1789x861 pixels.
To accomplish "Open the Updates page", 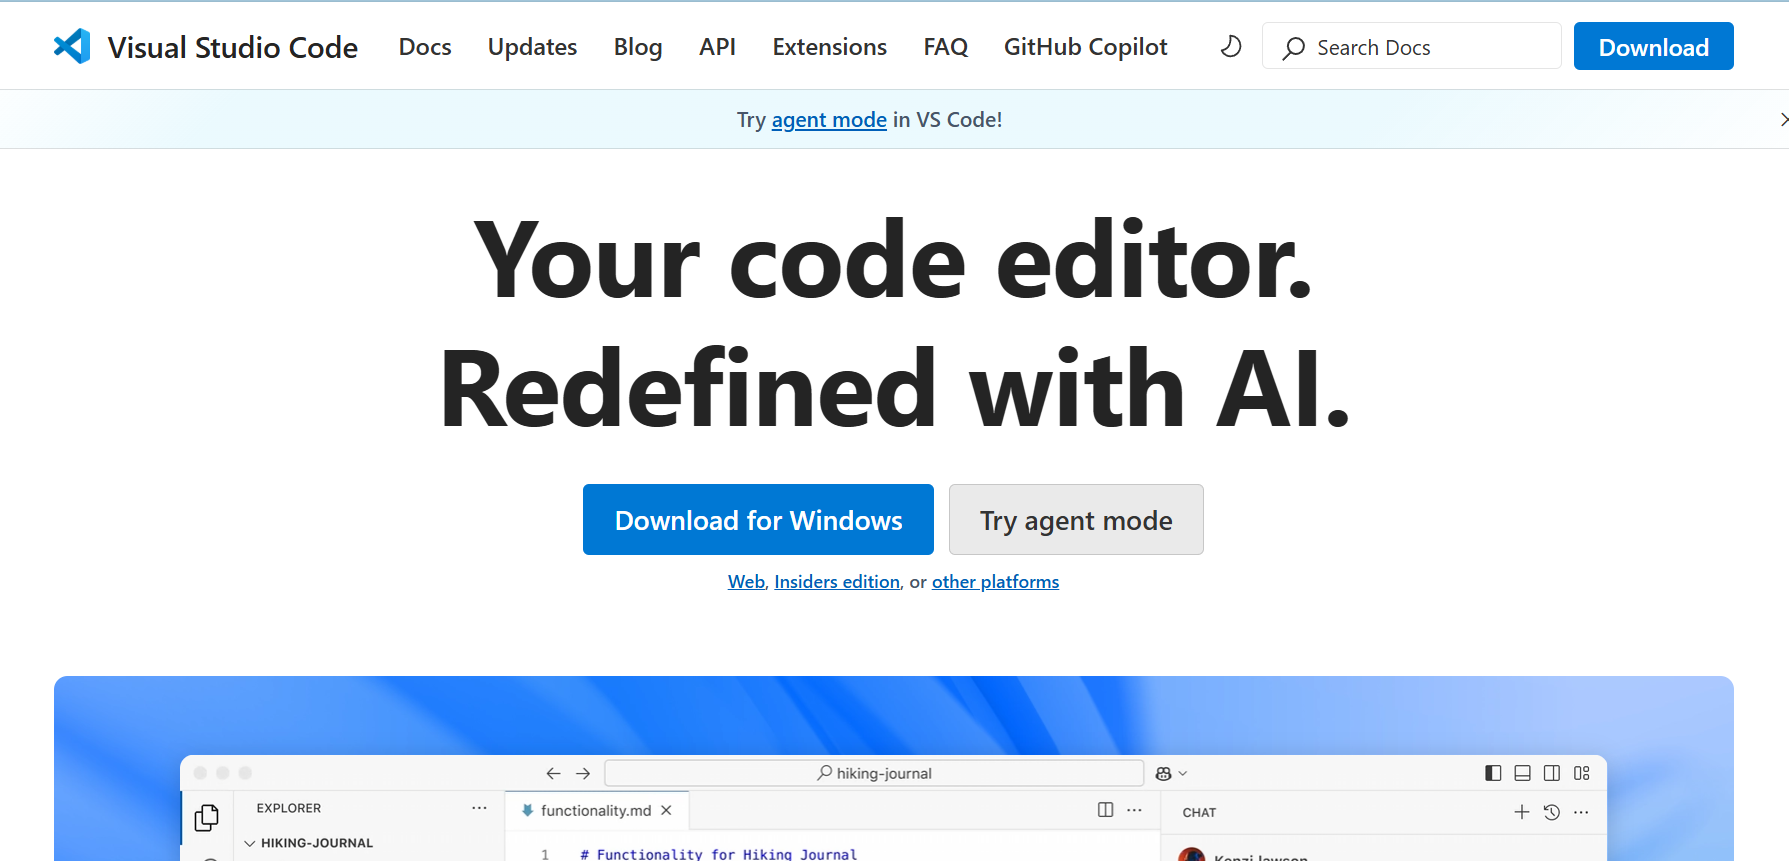I will click(532, 47).
